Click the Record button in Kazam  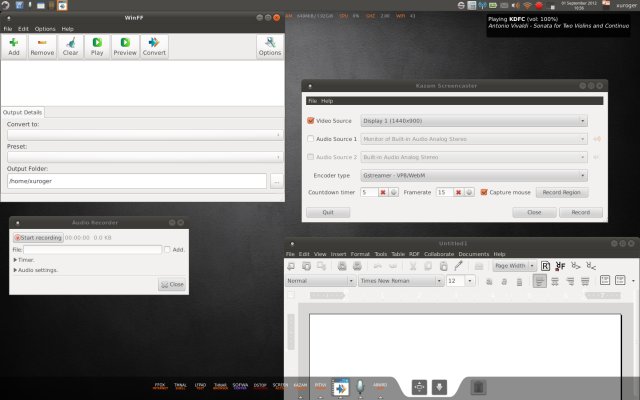pyautogui.click(x=580, y=212)
